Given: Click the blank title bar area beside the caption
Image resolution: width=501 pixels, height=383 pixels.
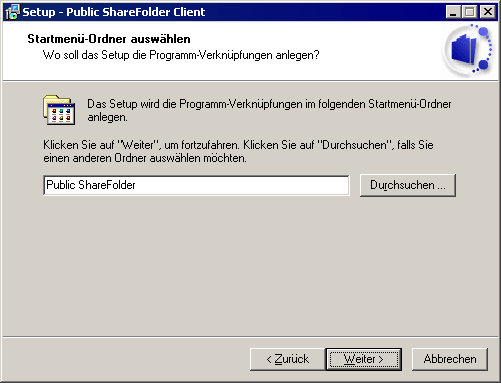Looking at the screenshot, I should click(x=325, y=12).
